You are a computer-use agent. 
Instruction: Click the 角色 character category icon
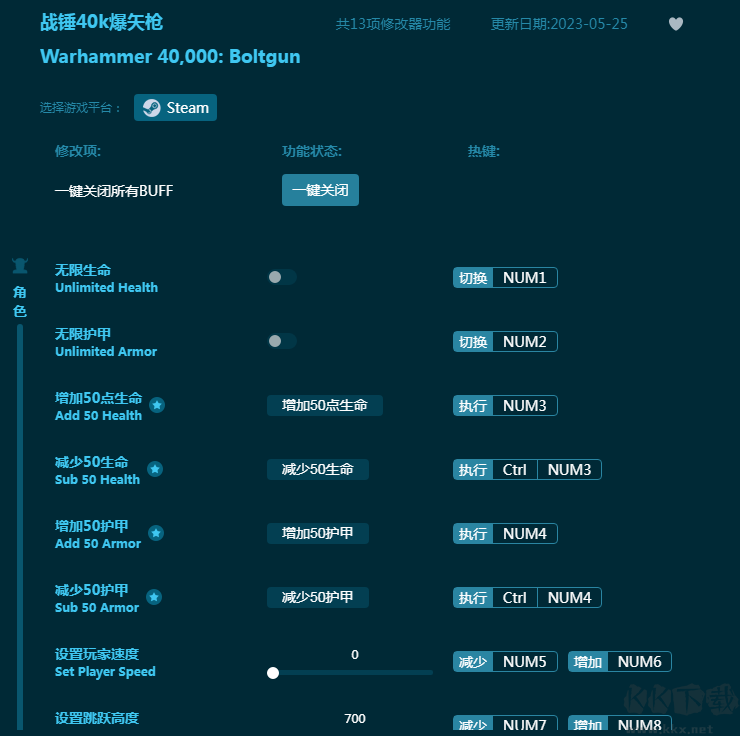click(x=20, y=266)
